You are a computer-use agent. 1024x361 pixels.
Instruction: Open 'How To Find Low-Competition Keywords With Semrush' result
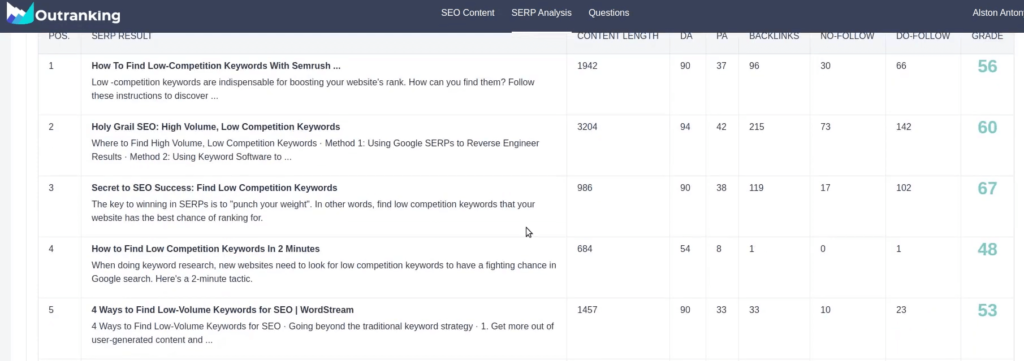(x=216, y=66)
